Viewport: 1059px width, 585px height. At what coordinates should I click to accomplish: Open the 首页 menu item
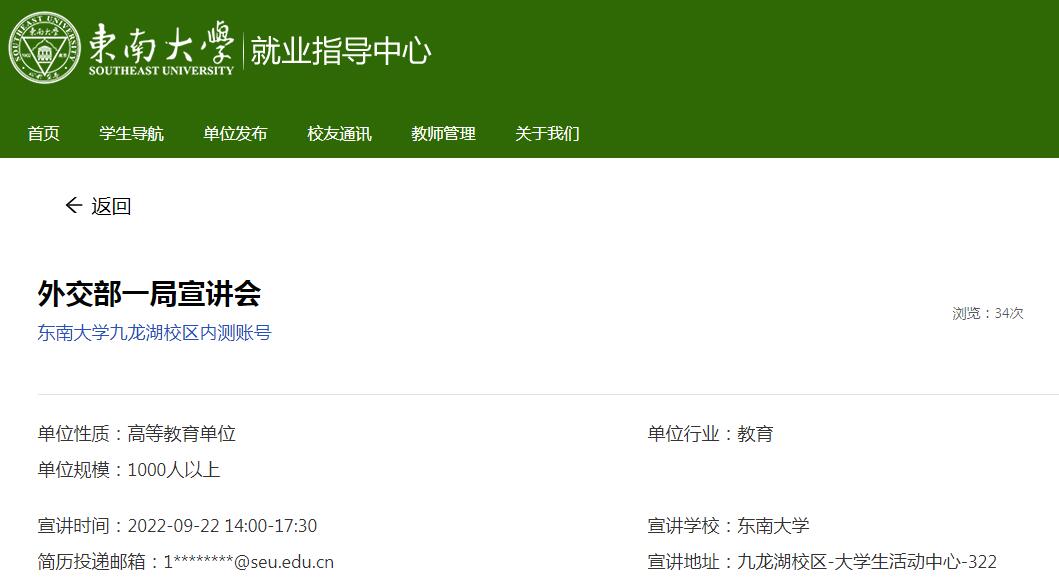43,134
